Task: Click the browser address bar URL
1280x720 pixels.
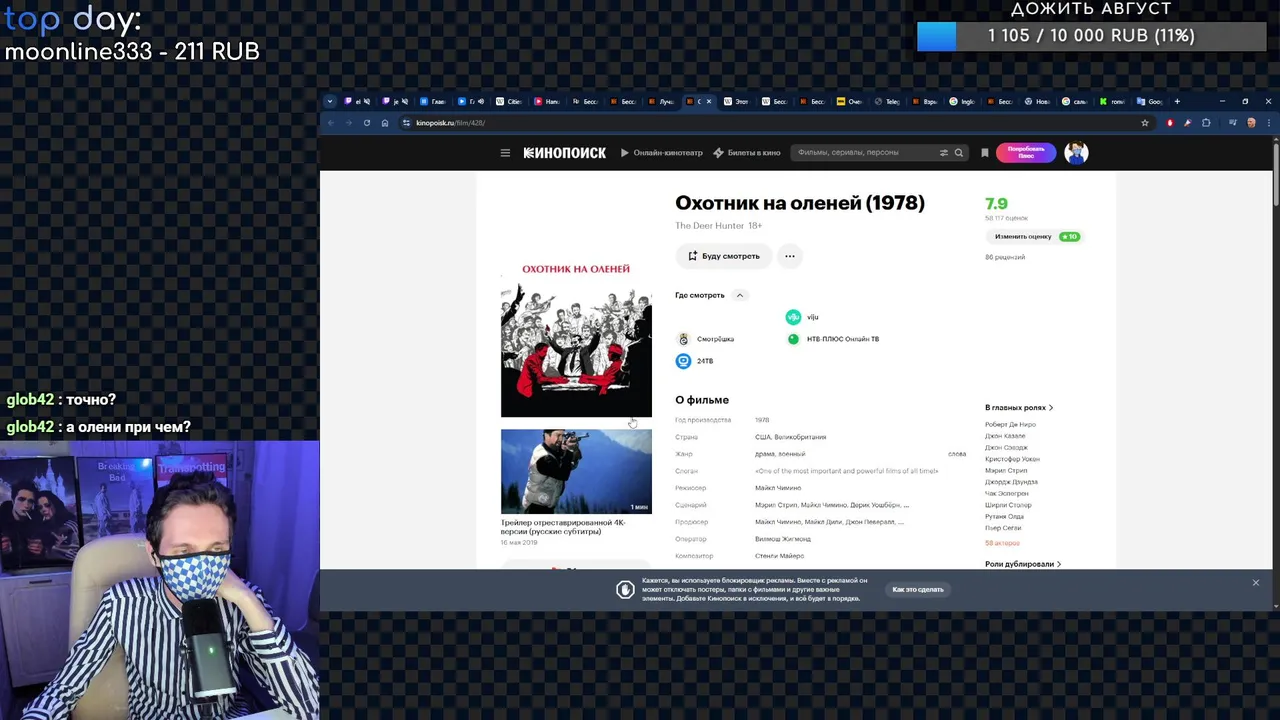Action: (x=450, y=123)
